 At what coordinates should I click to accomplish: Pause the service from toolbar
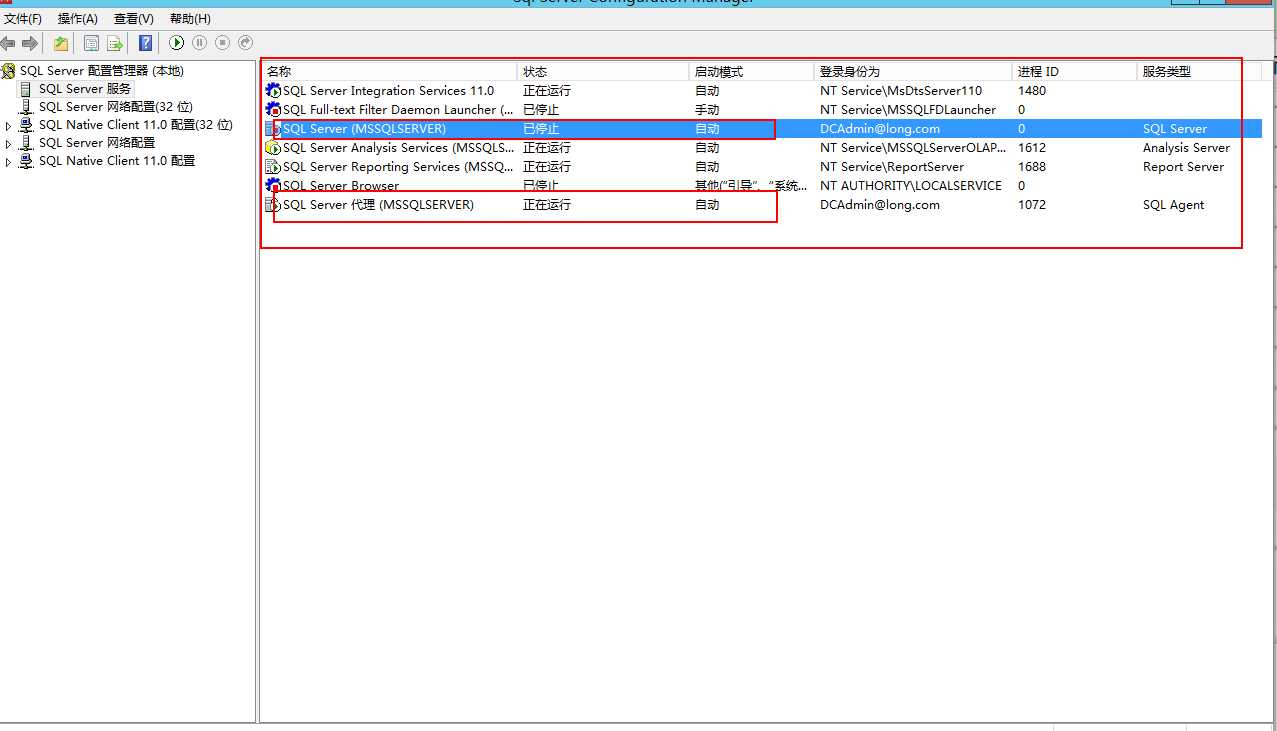pyautogui.click(x=200, y=43)
